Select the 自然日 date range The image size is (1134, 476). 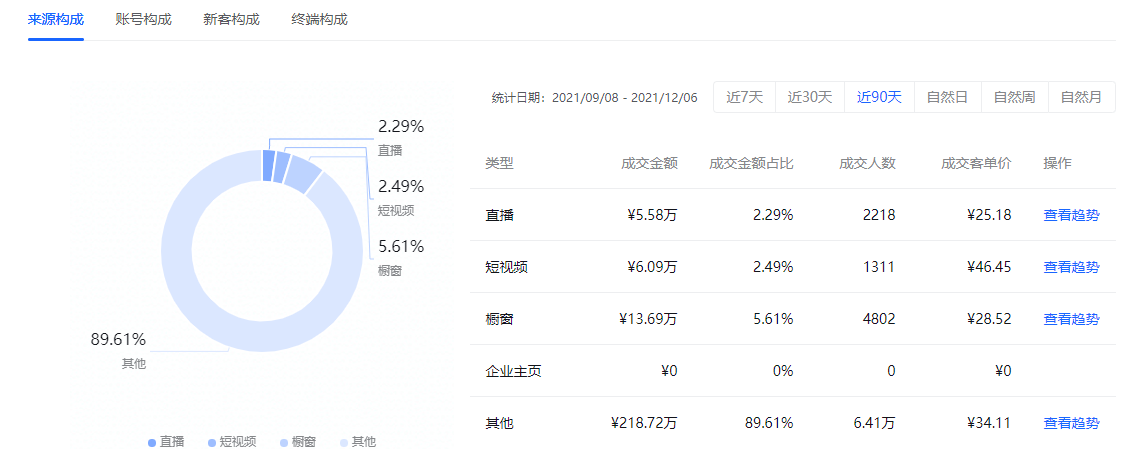coord(947,97)
